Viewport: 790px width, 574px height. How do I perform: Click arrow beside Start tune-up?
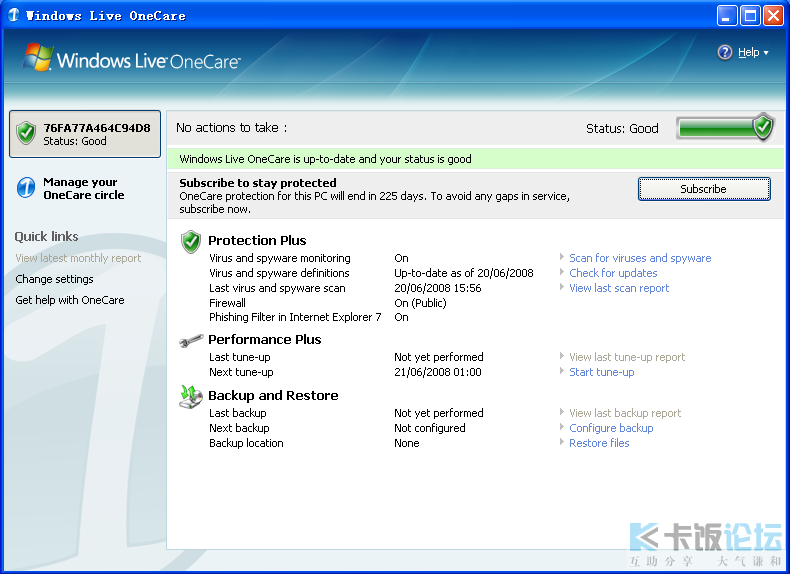[x=562, y=371]
